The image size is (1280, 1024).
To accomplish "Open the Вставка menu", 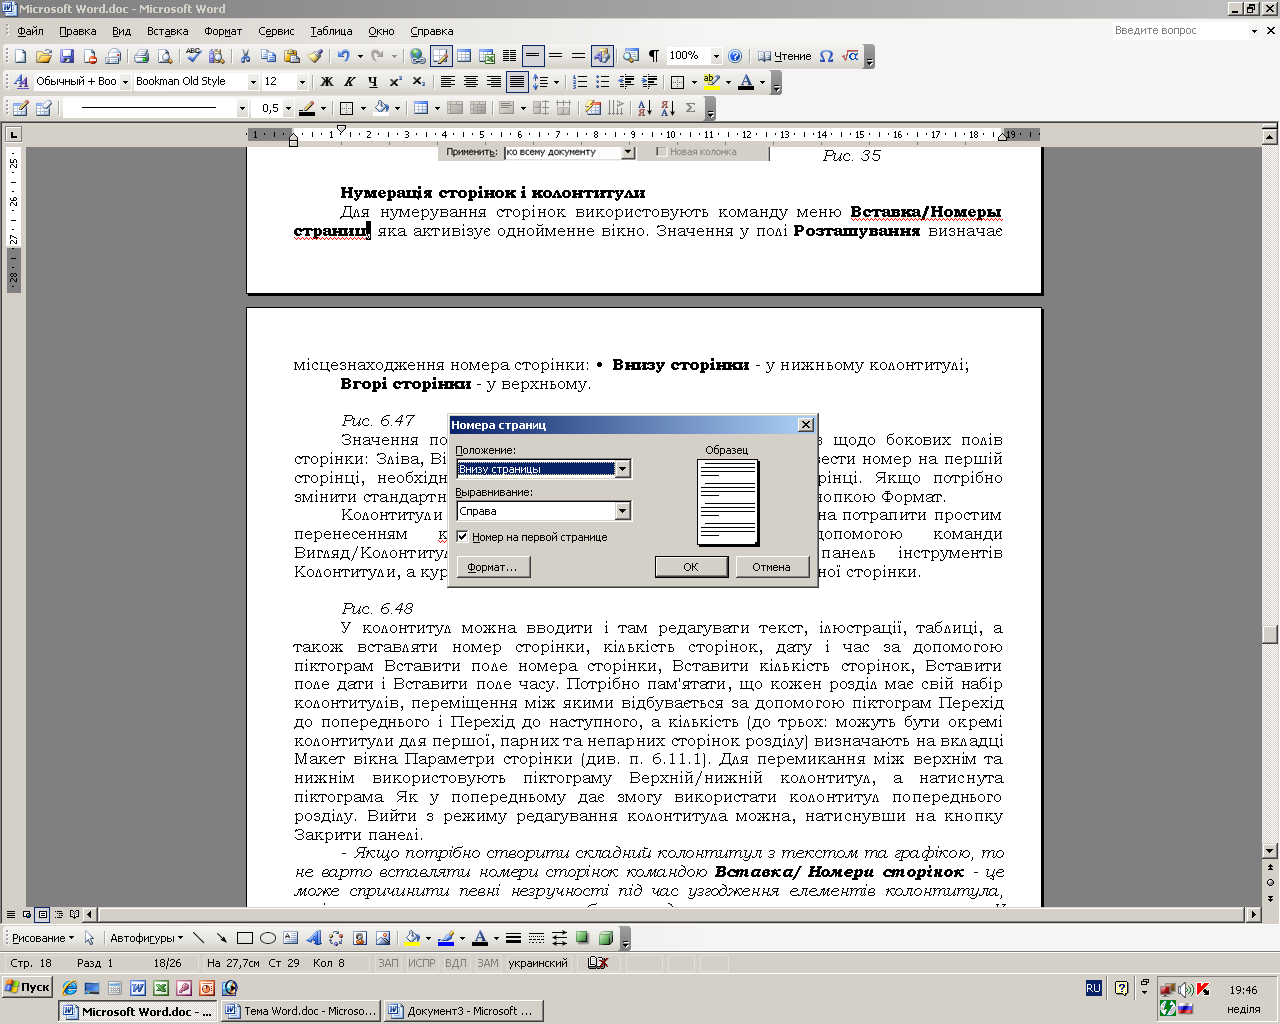I will coord(167,31).
